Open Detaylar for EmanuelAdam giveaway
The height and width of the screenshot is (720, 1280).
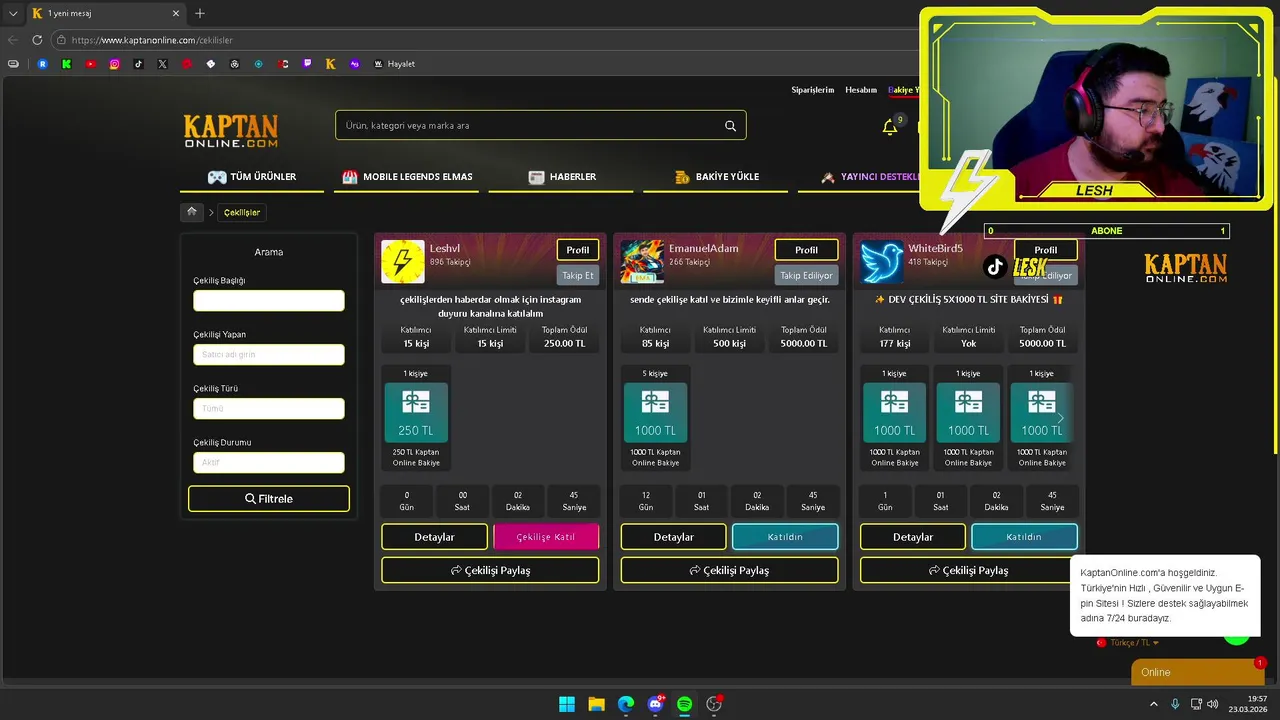(673, 537)
